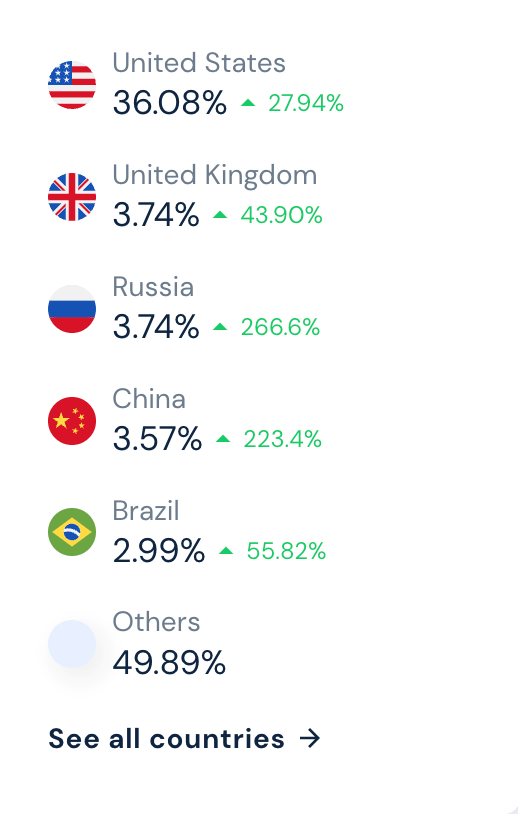Screen dimensions: 518x814
Task: Click the light blue Others circle
Action: tap(72, 644)
